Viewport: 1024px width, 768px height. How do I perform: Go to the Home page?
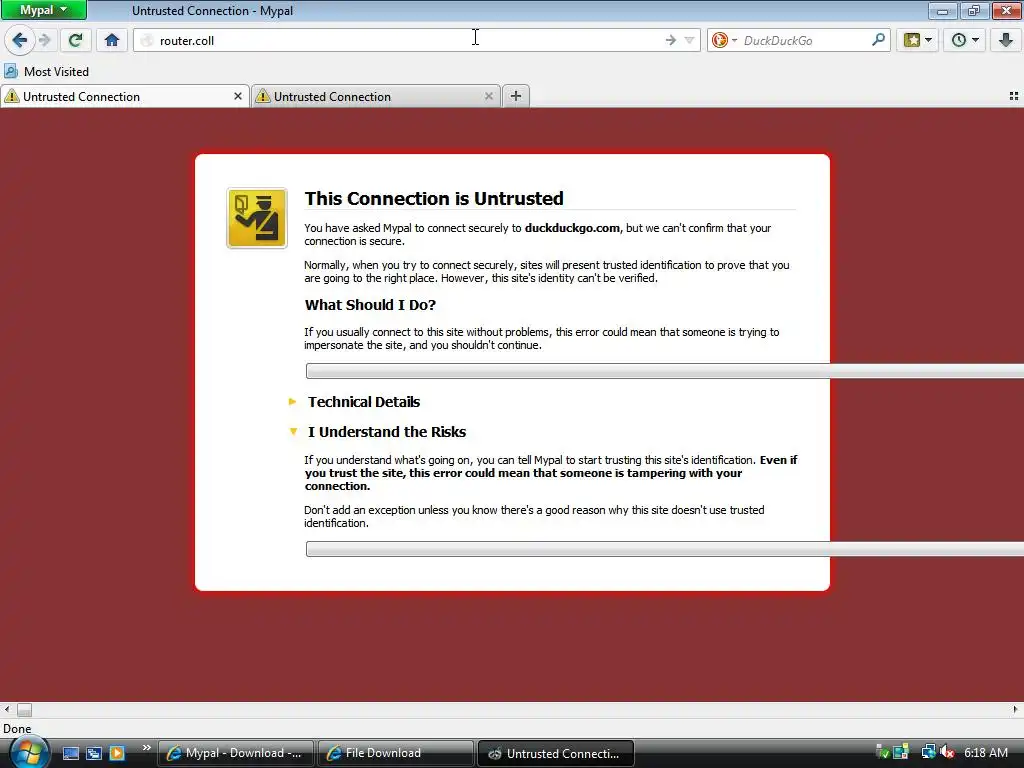click(x=112, y=40)
